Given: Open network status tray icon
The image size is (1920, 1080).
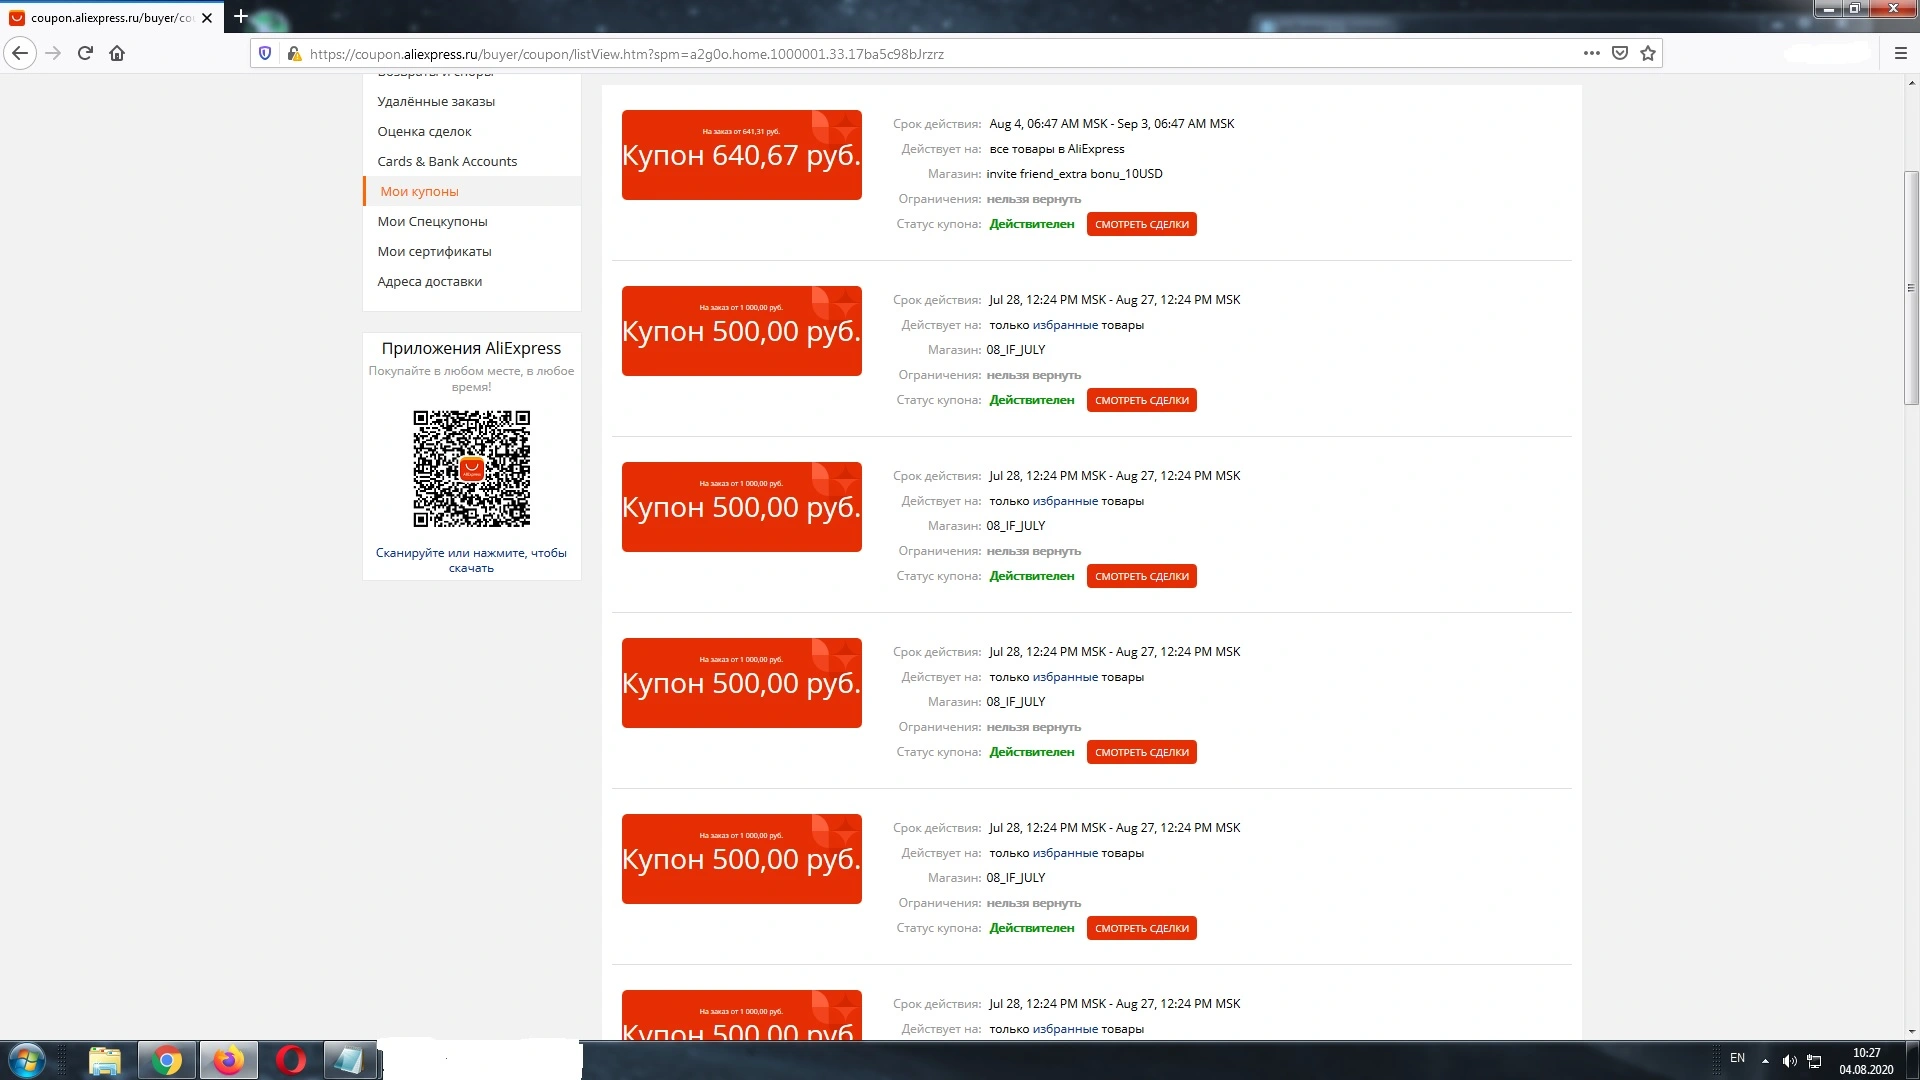Looking at the screenshot, I should pyautogui.click(x=1814, y=1061).
